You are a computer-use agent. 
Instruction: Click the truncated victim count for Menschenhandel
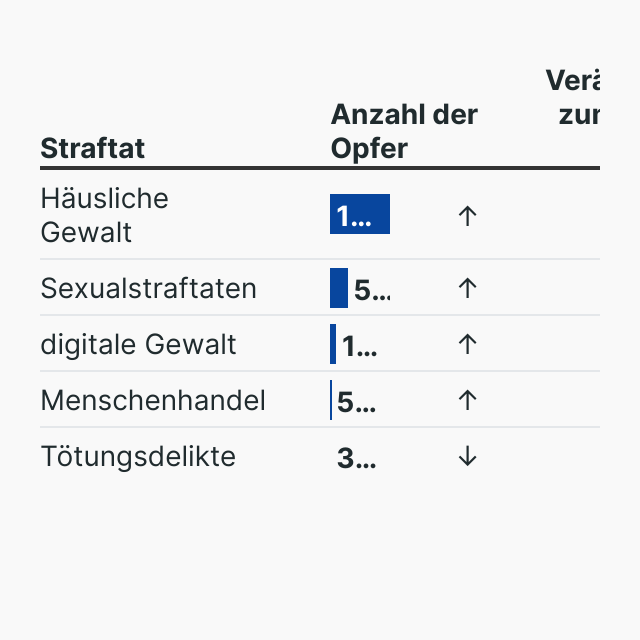pos(357,402)
